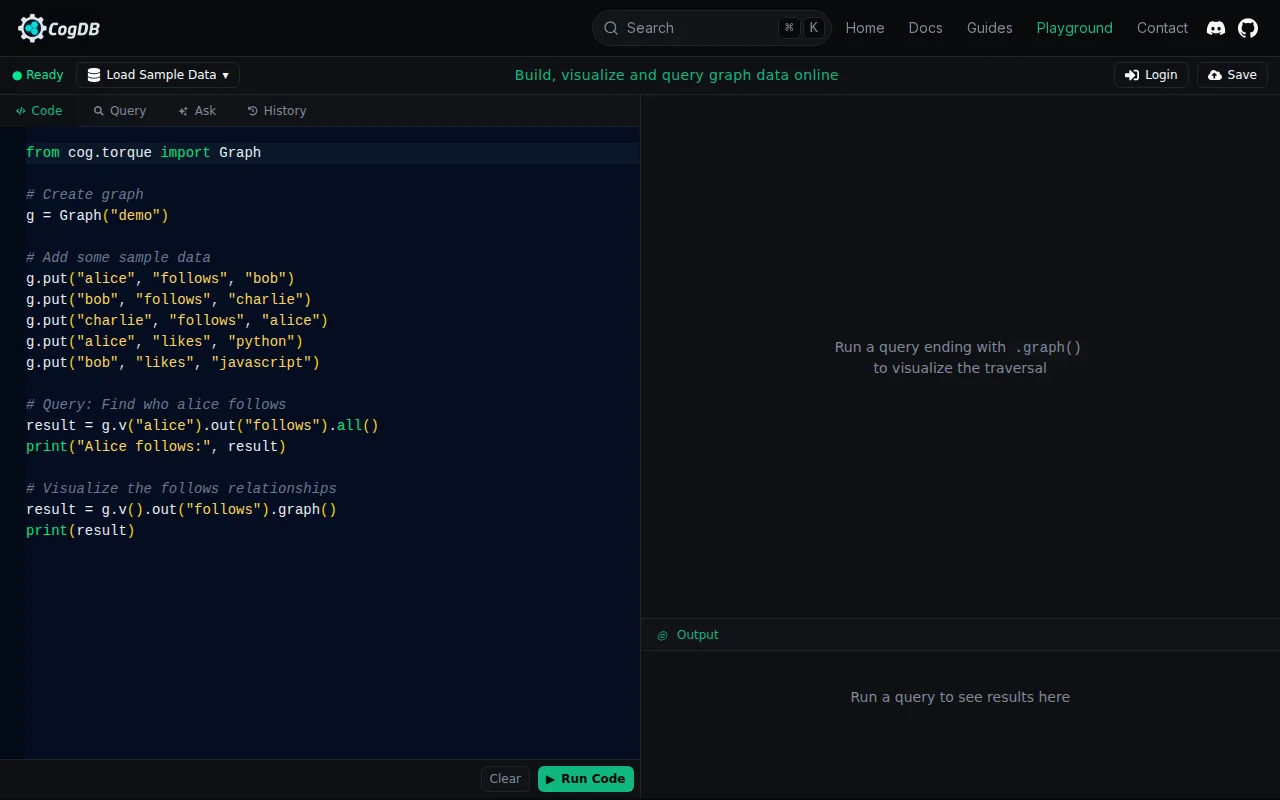Switch to the History tab
Viewport: 1280px width, 800px height.
(277, 111)
